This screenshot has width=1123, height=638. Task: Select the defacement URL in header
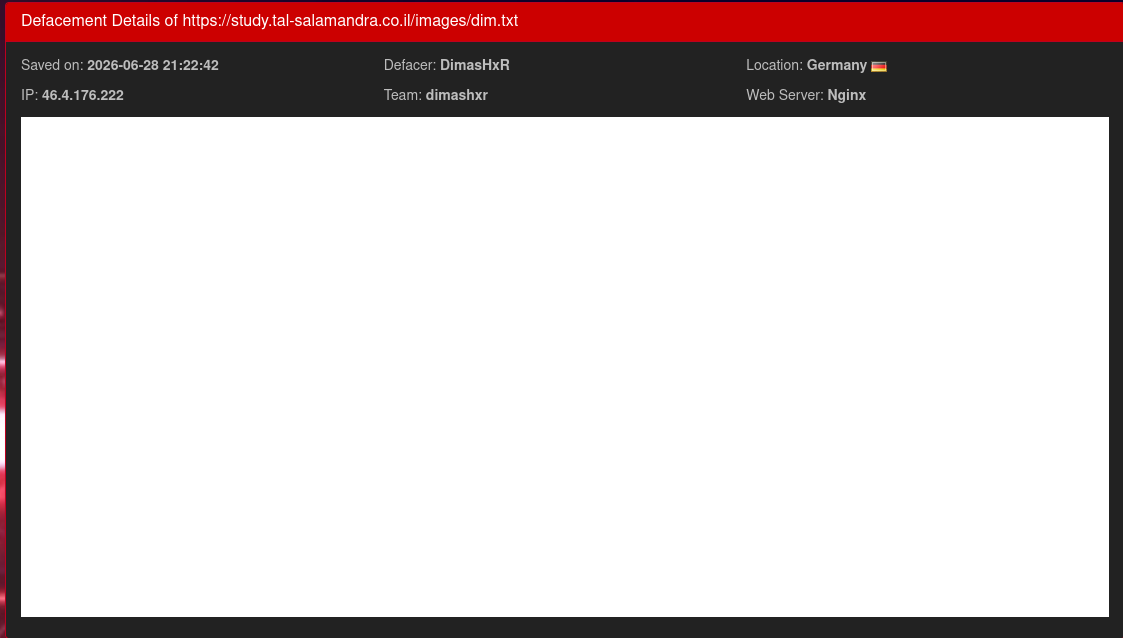tap(350, 21)
